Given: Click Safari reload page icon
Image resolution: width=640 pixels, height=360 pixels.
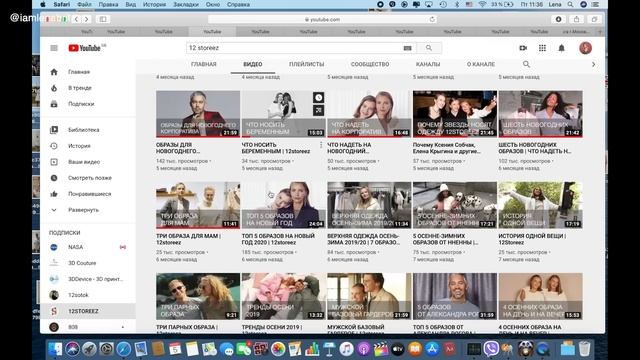Looking at the screenshot, I should pos(432,19).
